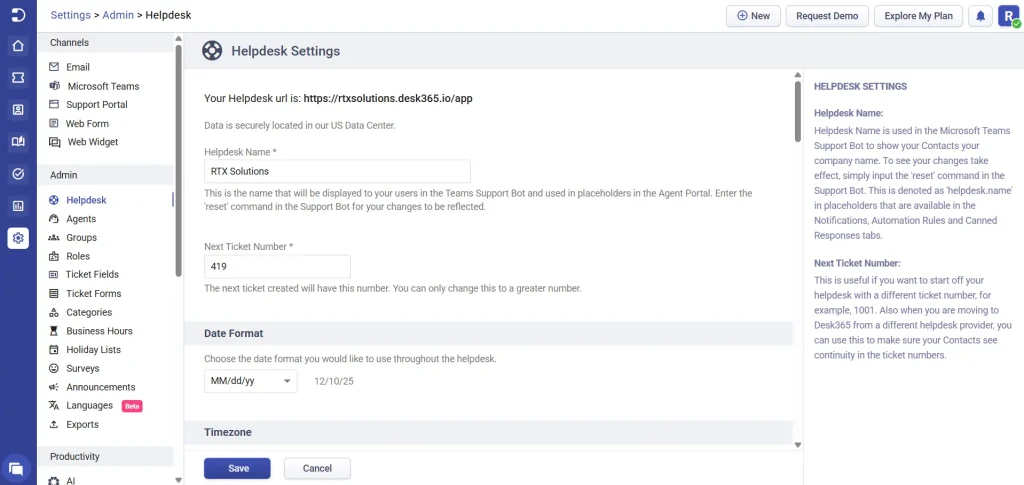
Task: Open Microsoft Teams channel settings
Action: pyautogui.click(x=103, y=86)
